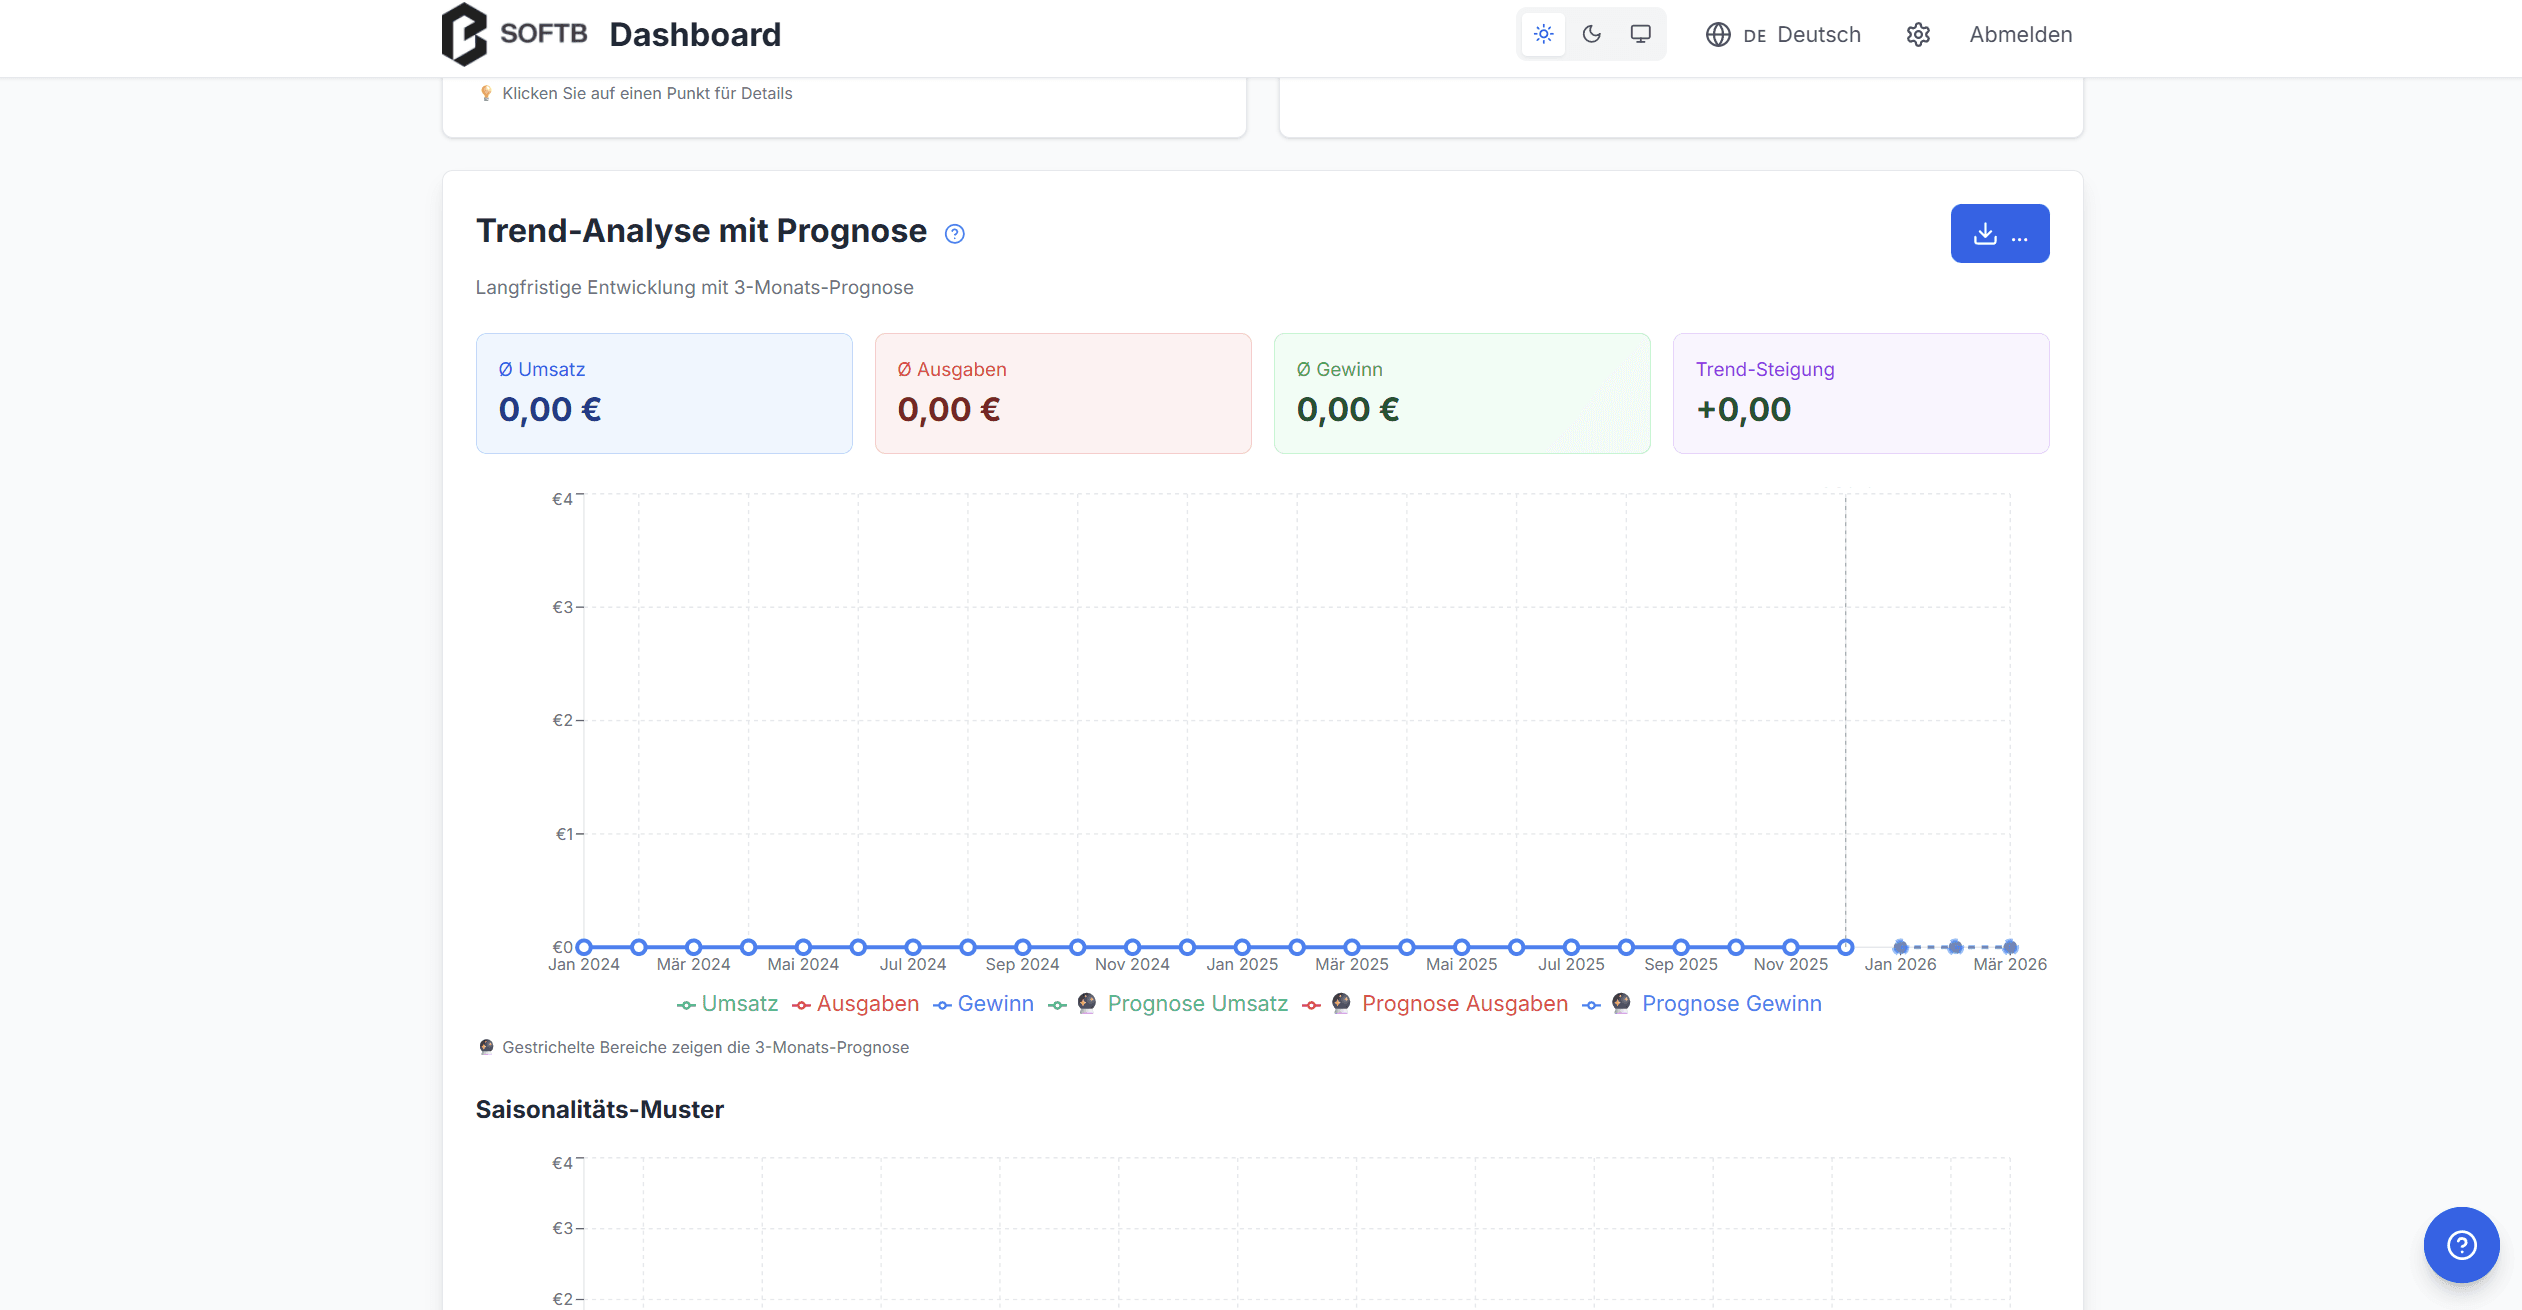2522x1310 pixels.
Task: Open settings via gear icon
Action: pyautogui.click(x=1917, y=35)
